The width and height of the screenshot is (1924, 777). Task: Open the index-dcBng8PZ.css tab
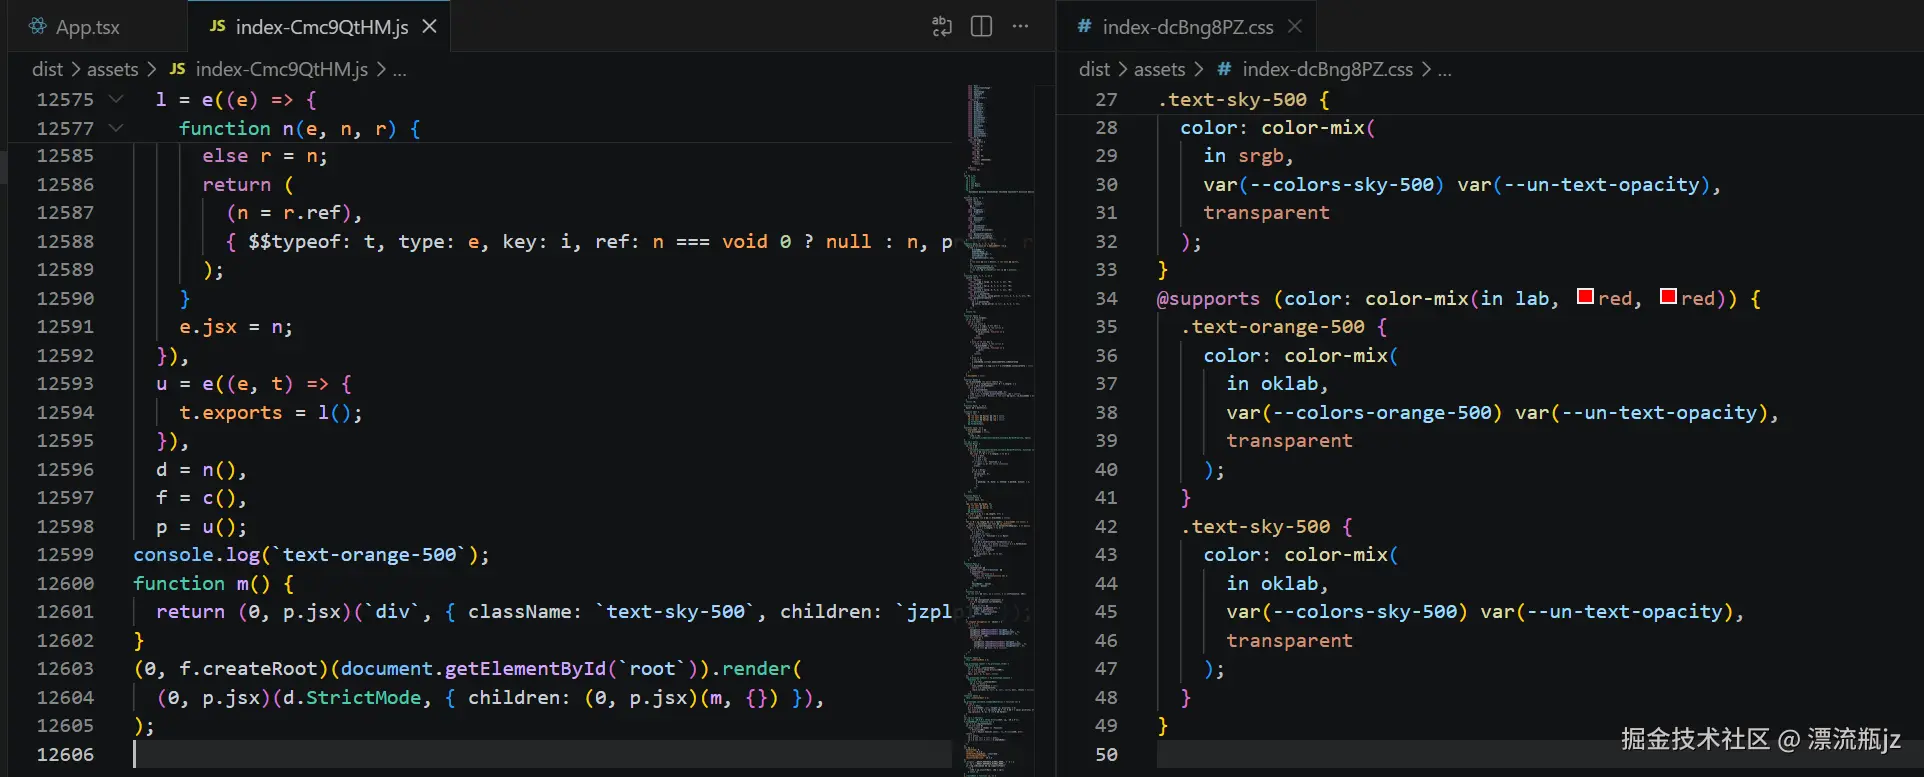1186,27
